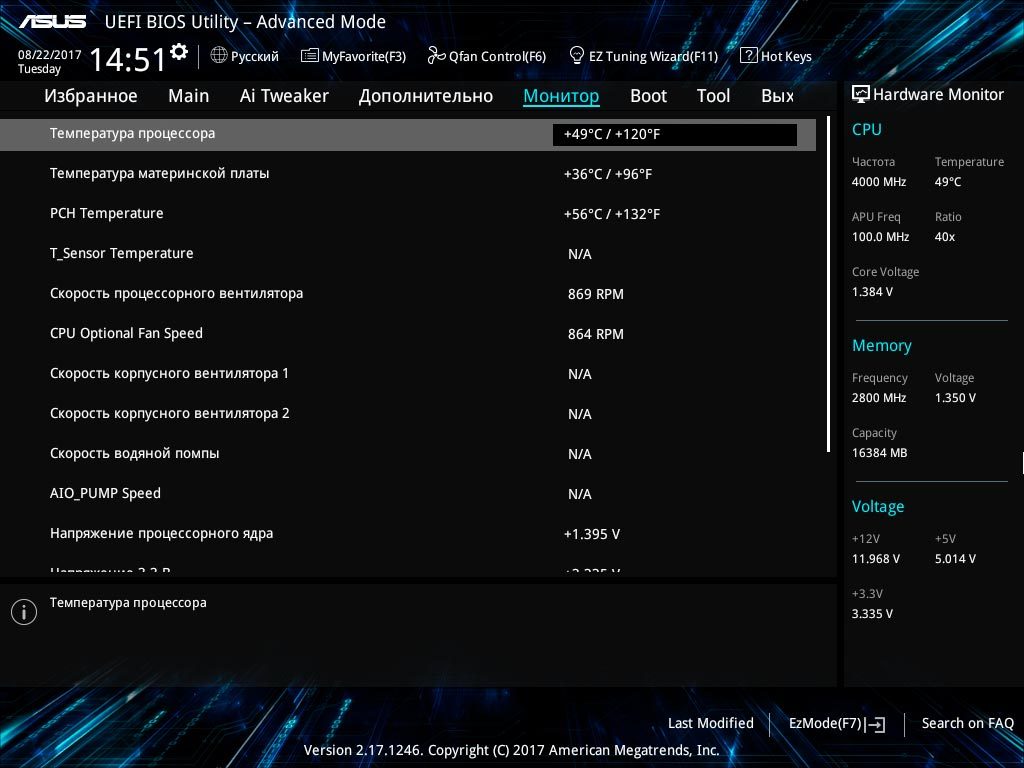Select the CPU Optional Fan Speed row

pyautogui.click(x=408, y=334)
